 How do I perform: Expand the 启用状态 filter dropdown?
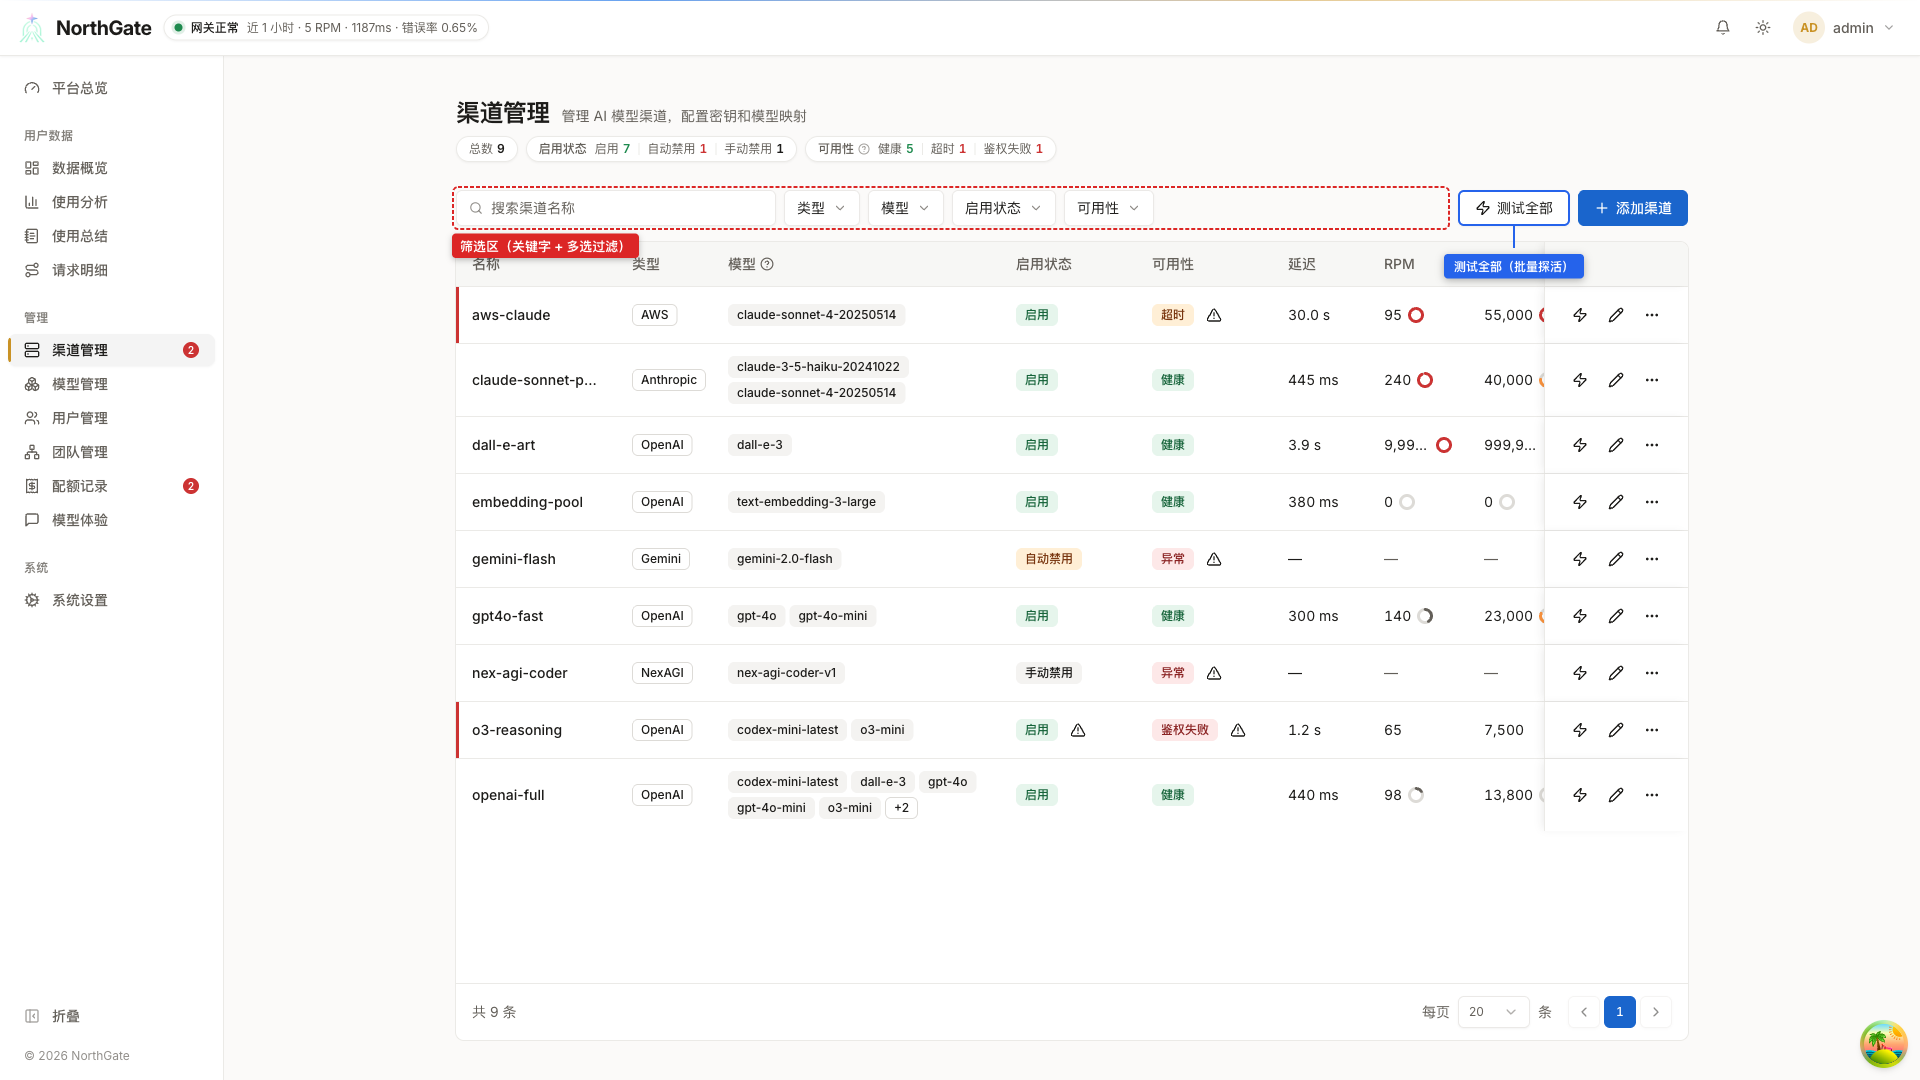pyautogui.click(x=1003, y=208)
